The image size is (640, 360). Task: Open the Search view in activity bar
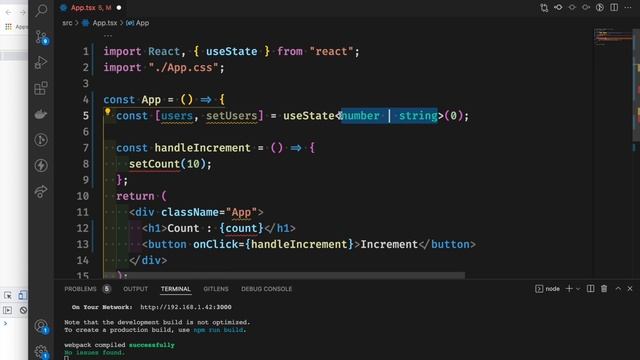(x=41, y=11)
